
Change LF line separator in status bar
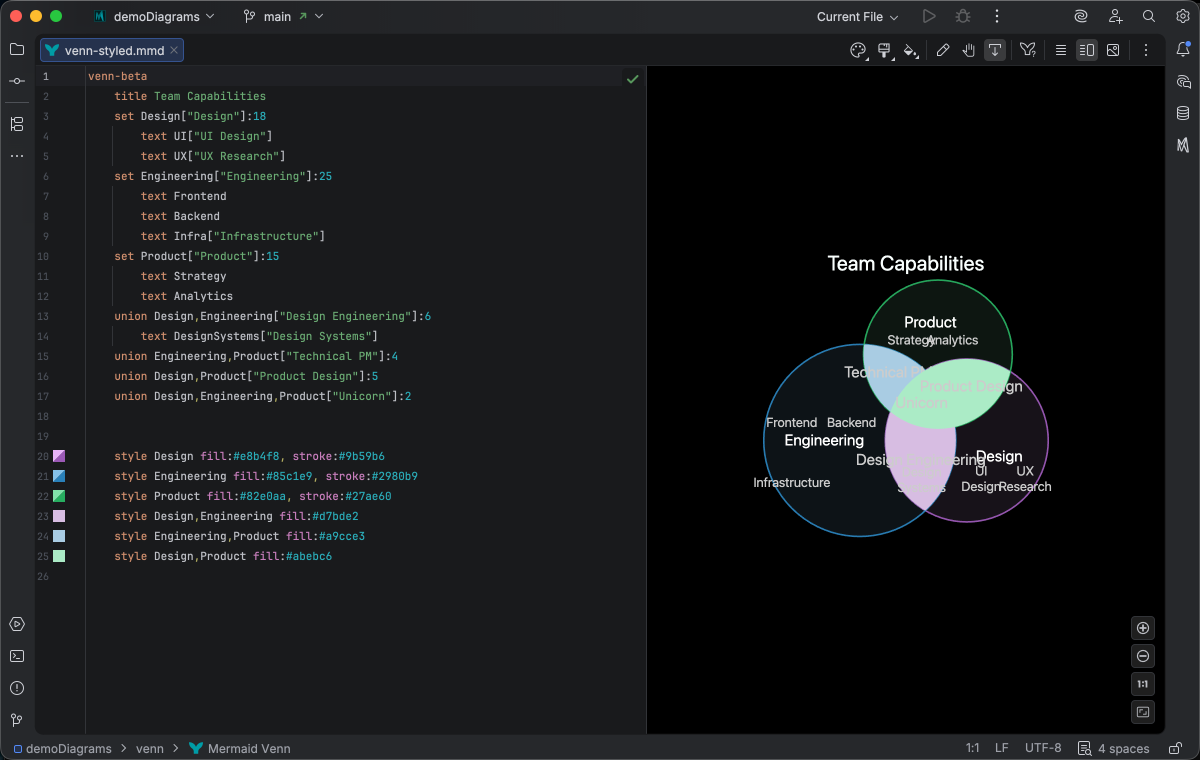pos(1002,748)
